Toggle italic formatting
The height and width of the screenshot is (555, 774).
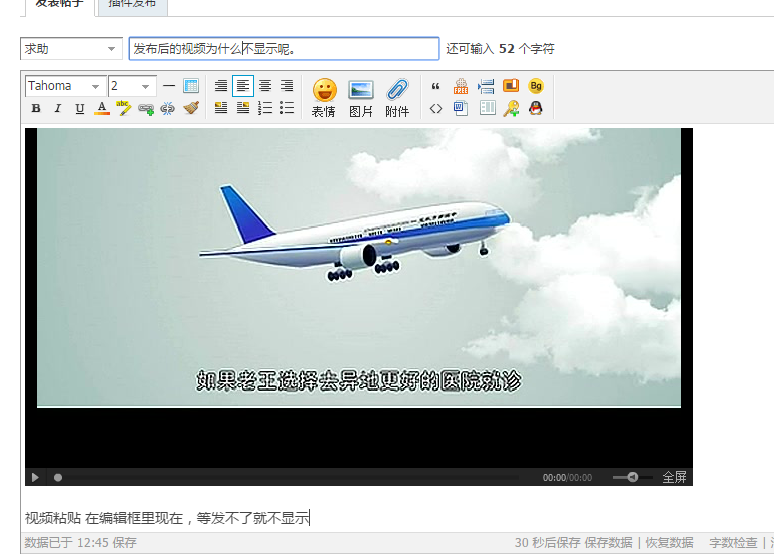pos(58,108)
